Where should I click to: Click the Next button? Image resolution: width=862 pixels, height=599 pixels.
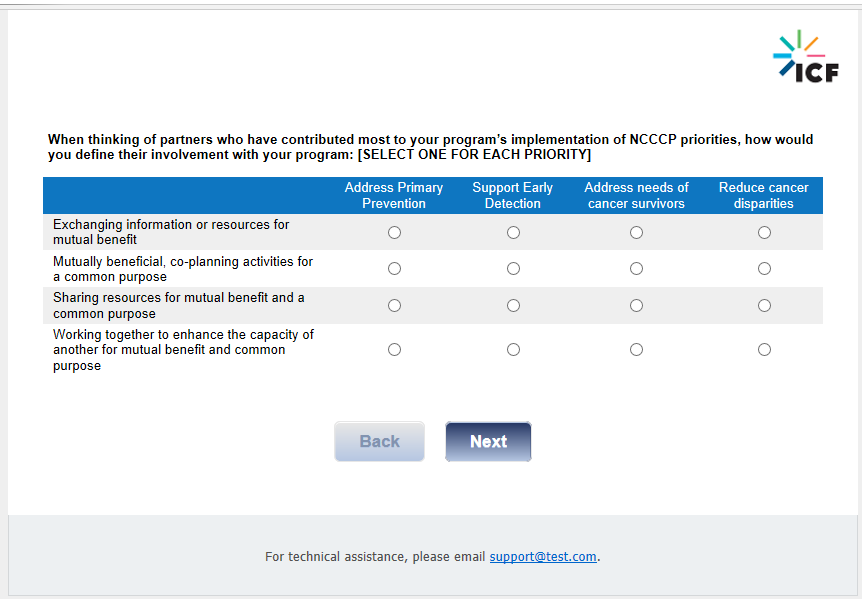click(x=488, y=442)
